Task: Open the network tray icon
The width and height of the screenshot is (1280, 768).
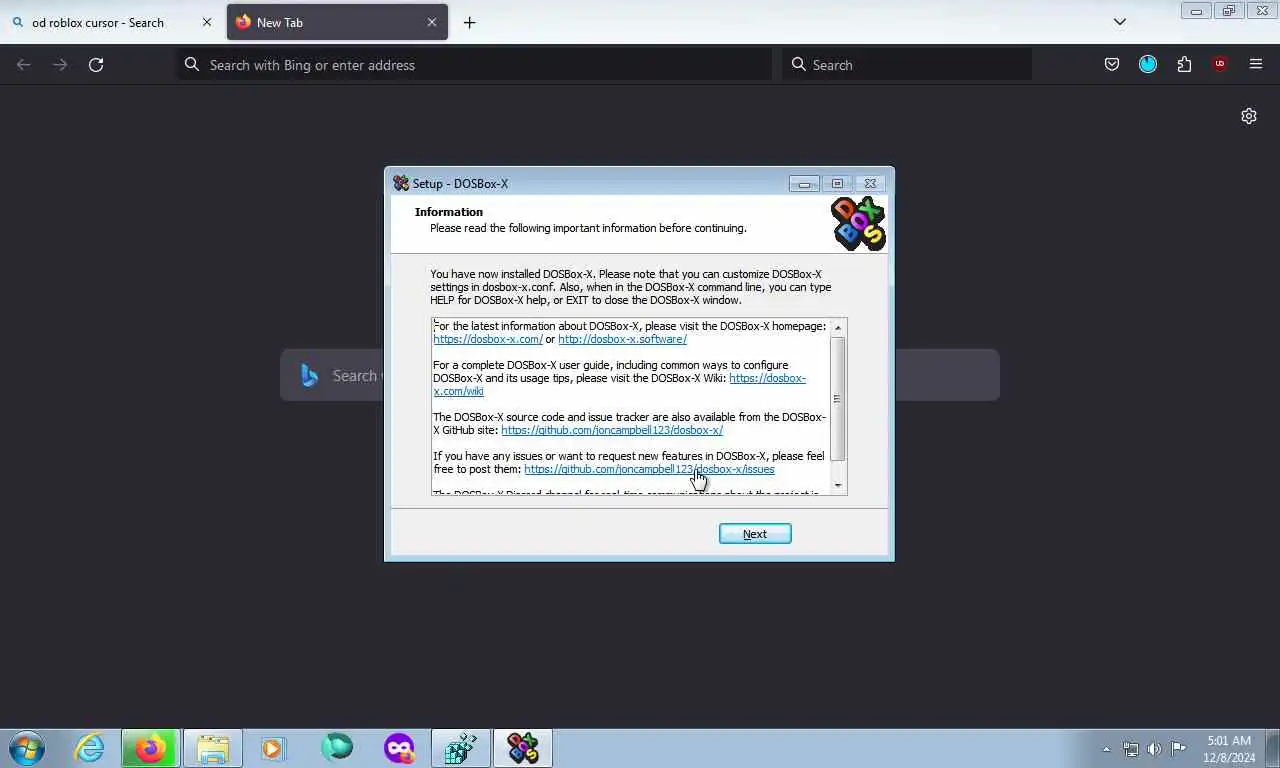Action: click(x=1131, y=749)
